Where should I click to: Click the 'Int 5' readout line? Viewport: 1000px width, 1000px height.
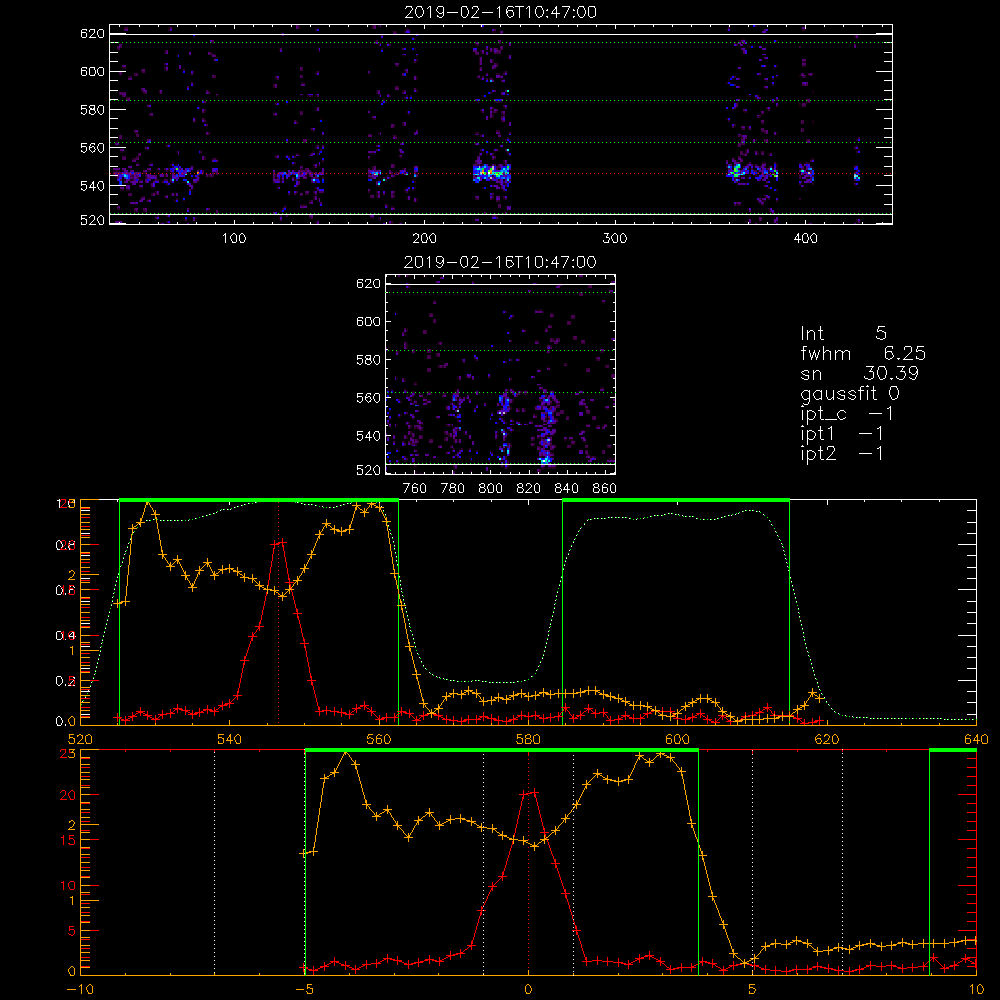843,334
